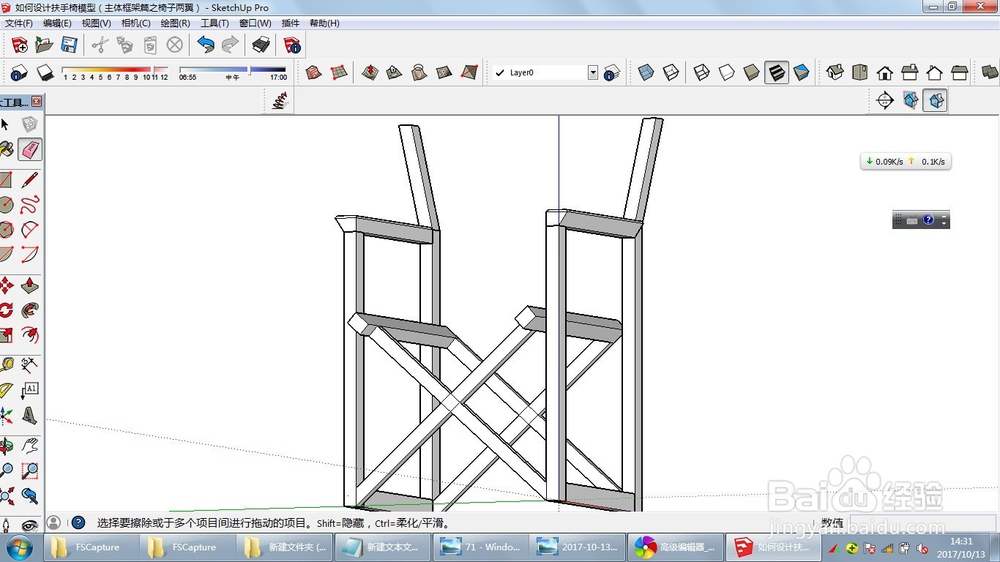The height and width of the screenshot is (562, 1000).
Task: Expand the floating mini toolbar arrows
Action: 945,221
